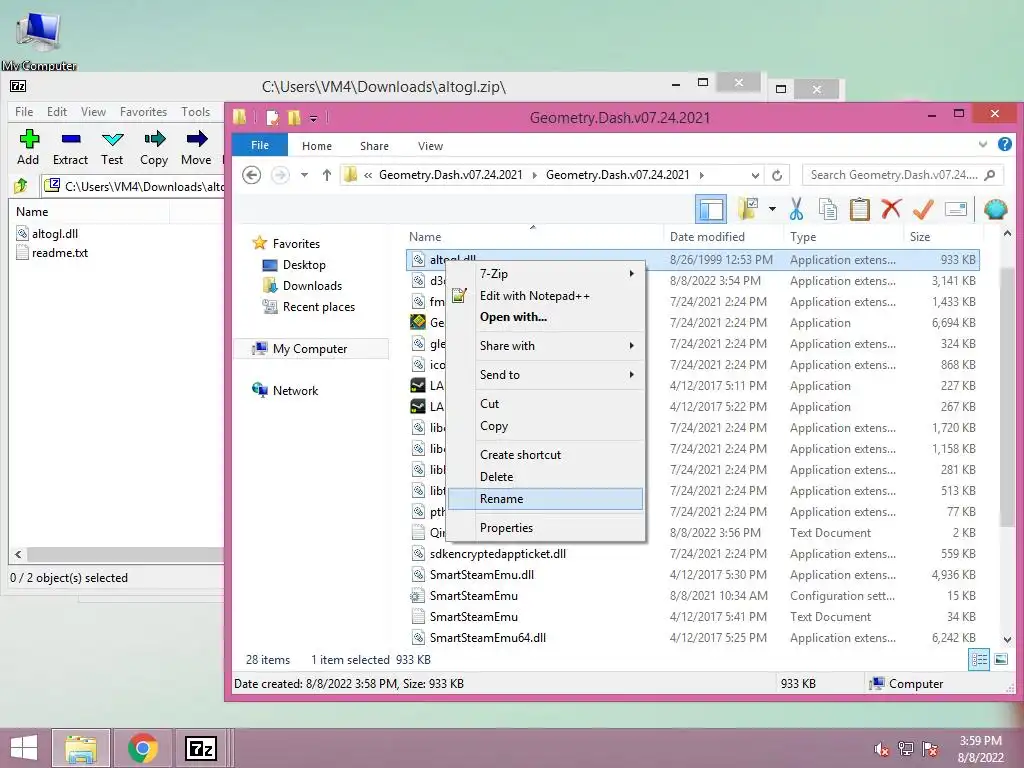Click the copy documents toolbar icon

[828, 209]
